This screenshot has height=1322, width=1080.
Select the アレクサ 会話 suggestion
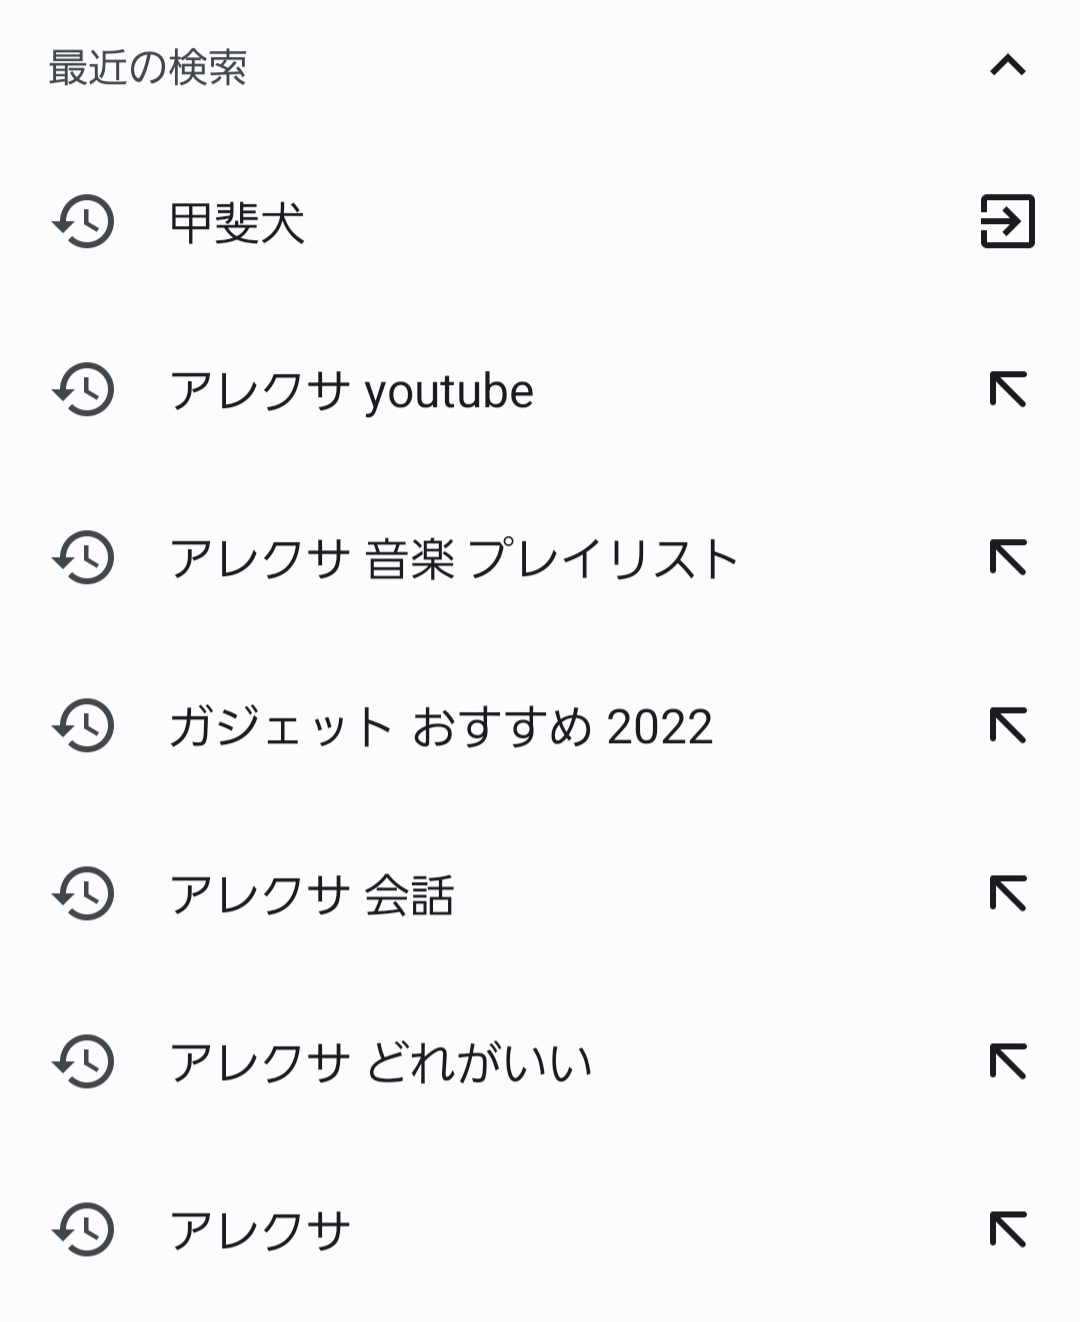click(x=312, y=894)
